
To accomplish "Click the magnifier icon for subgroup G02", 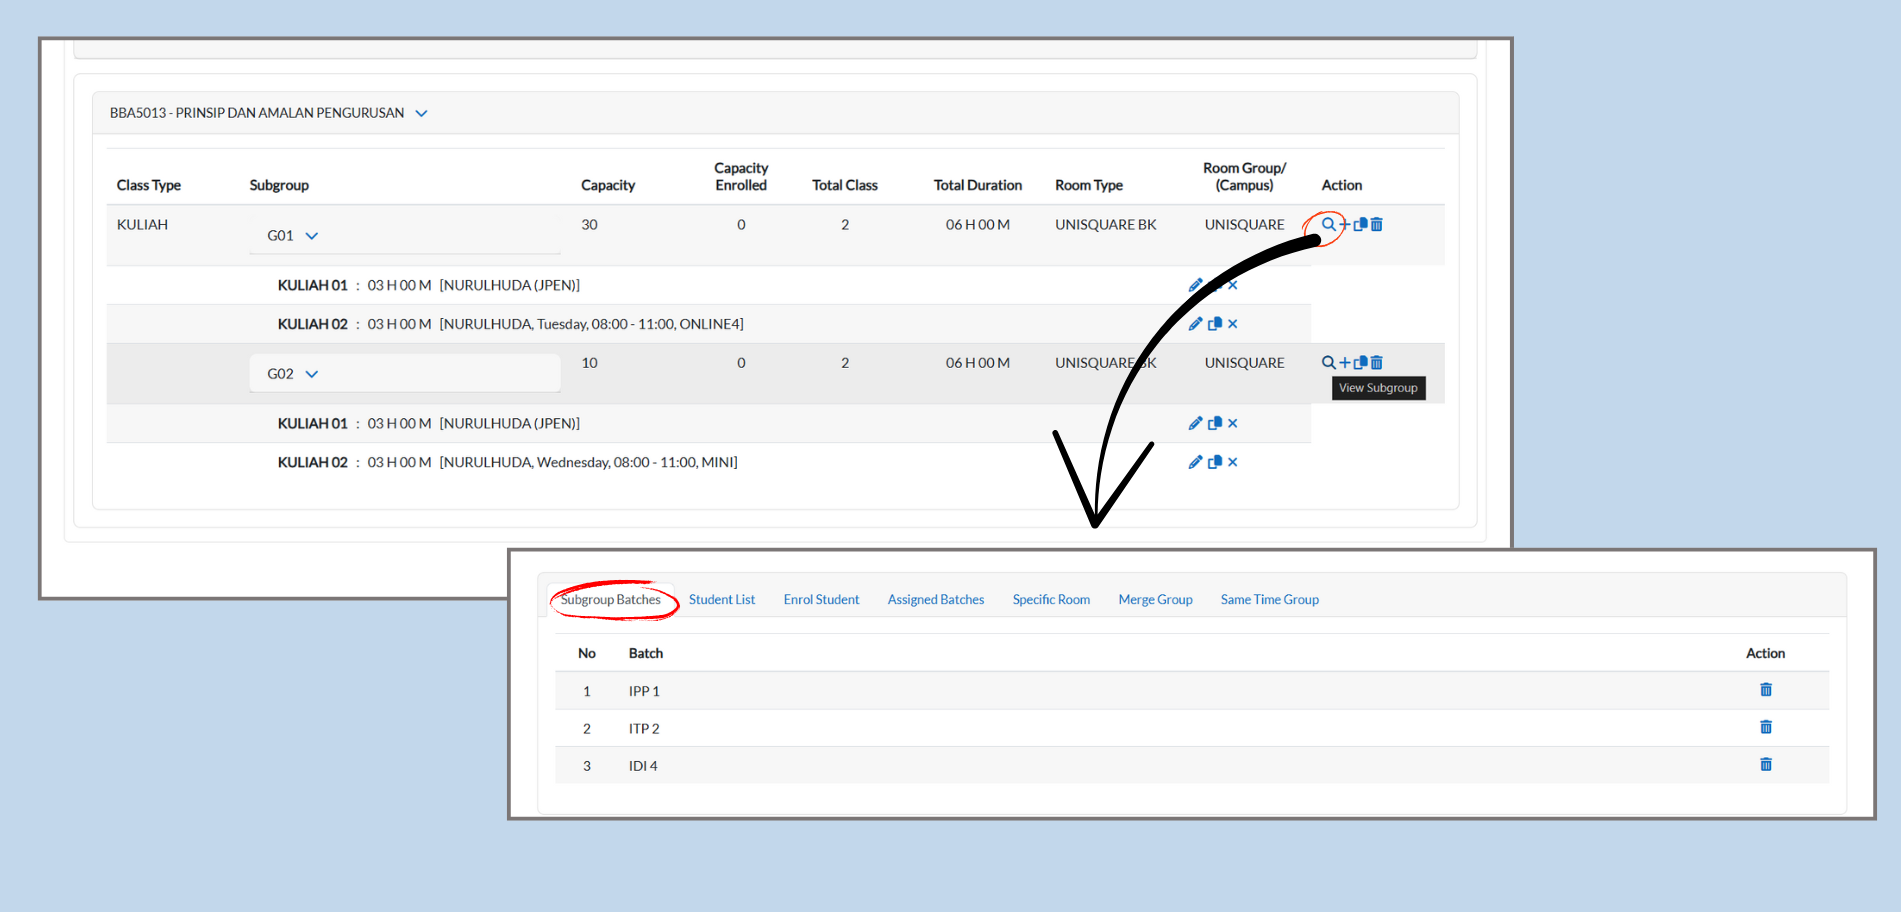I will click(1328, 362).
